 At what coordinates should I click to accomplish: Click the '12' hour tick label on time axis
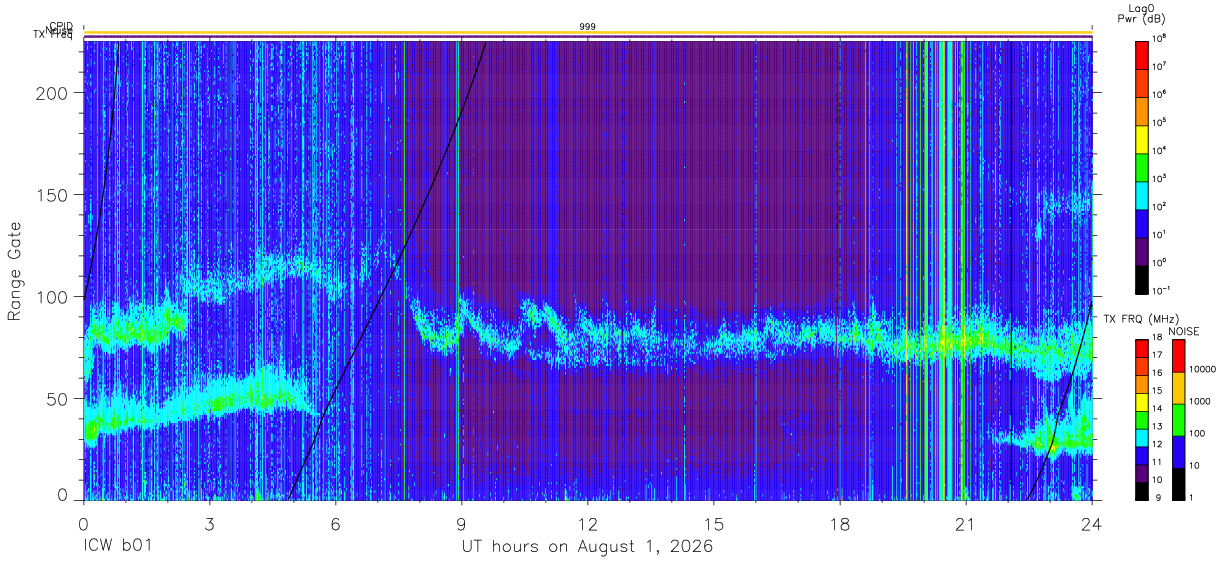[587, 524]
